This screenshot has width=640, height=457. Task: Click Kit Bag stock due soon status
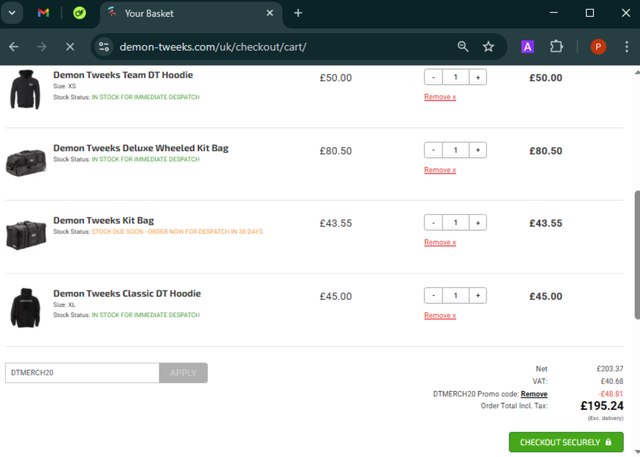click(177, 231)
